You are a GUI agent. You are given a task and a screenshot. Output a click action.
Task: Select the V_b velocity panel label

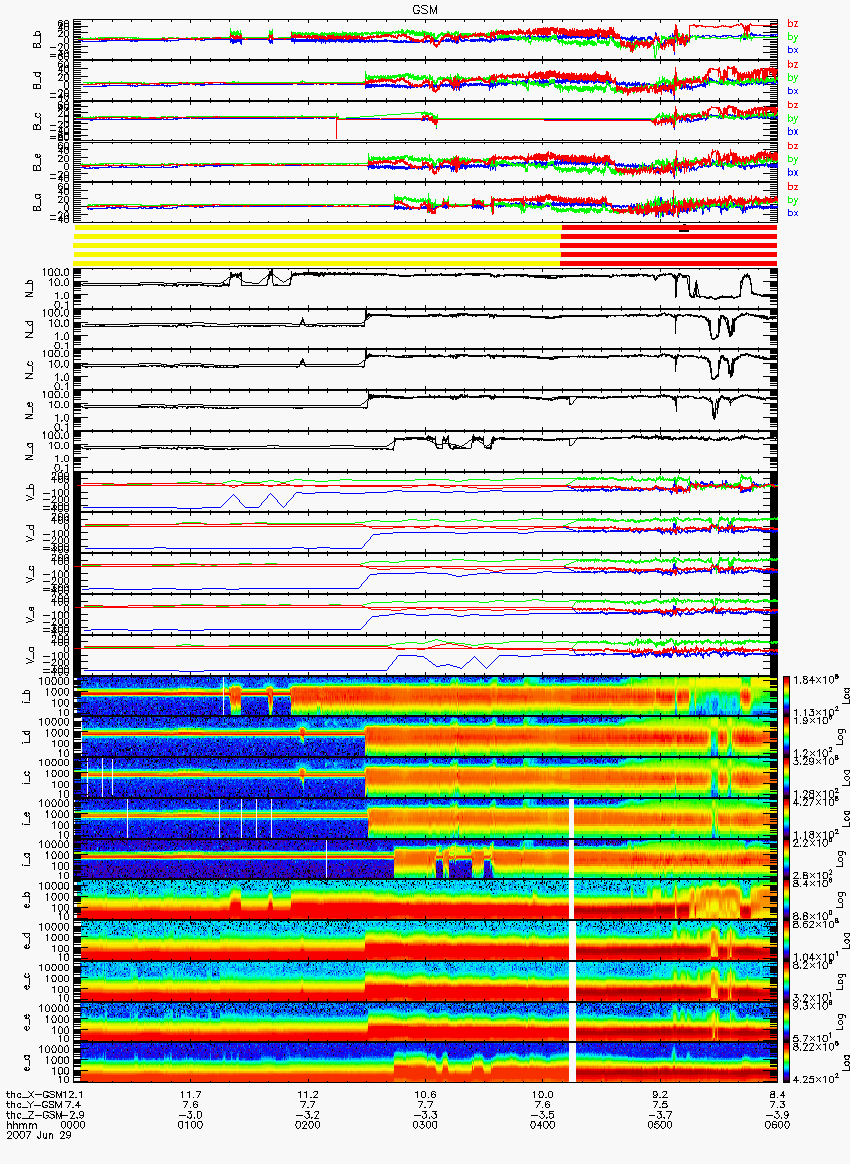coord(30,491)
